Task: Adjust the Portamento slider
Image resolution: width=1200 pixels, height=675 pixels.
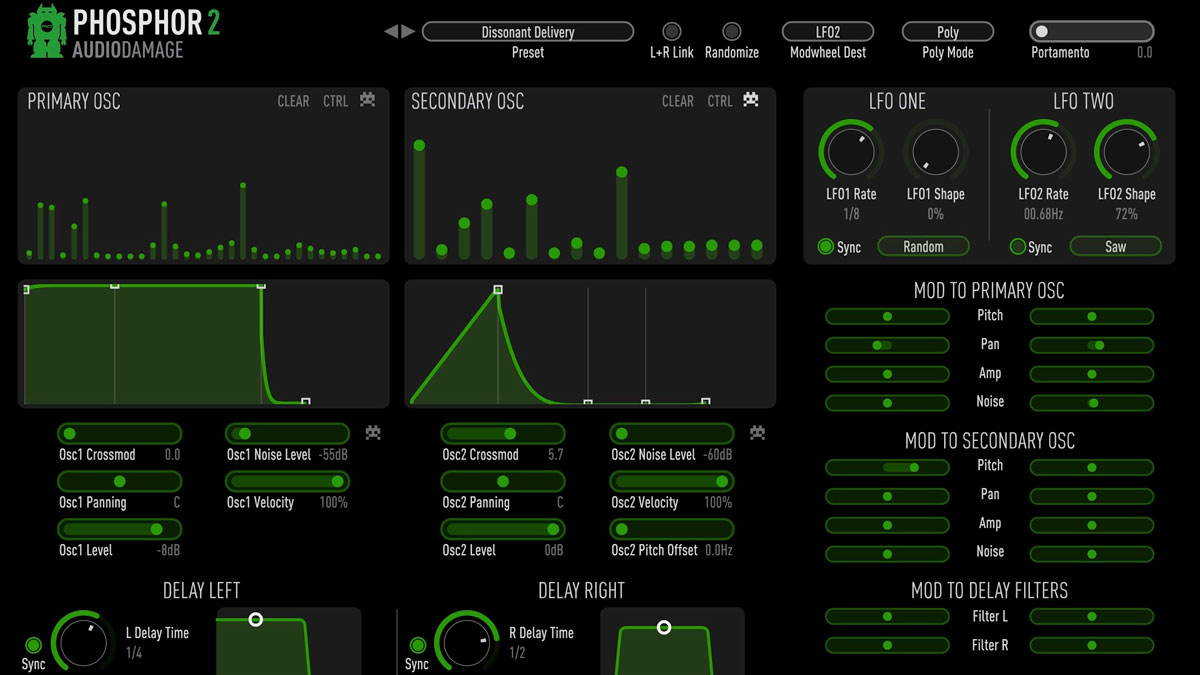Action: click(x=1091, y=31)
